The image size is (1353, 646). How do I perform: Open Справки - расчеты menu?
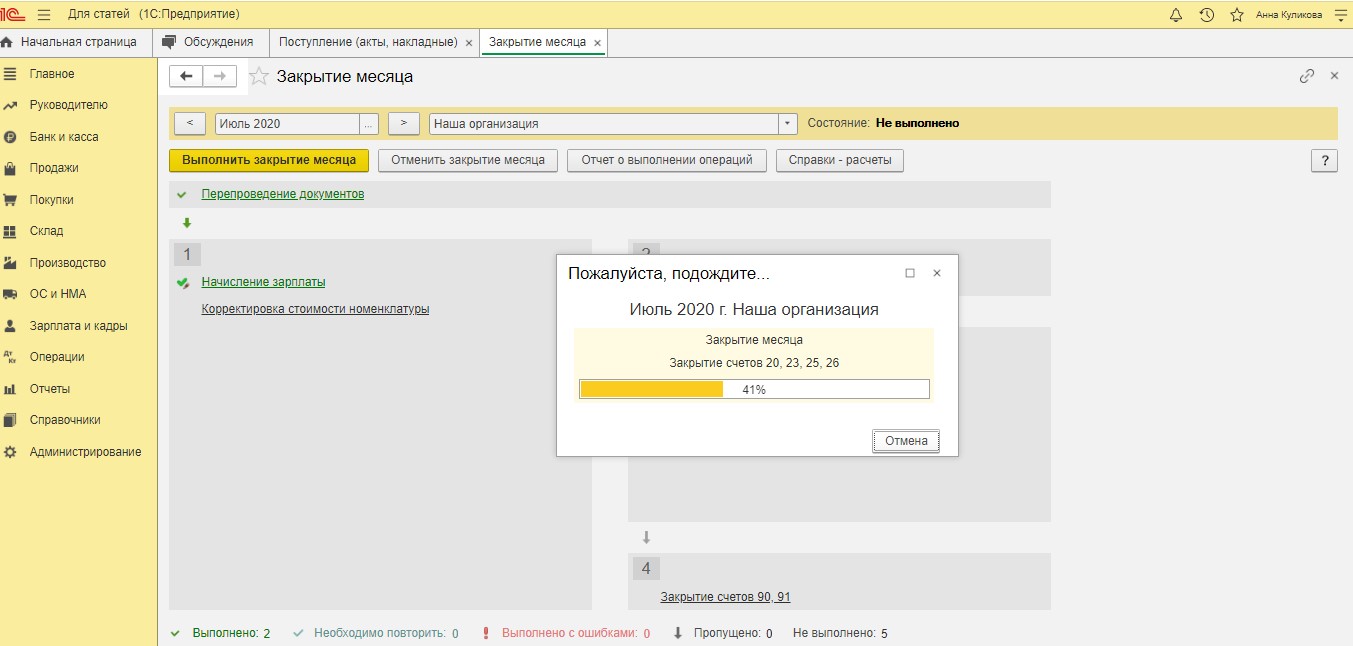840,160
